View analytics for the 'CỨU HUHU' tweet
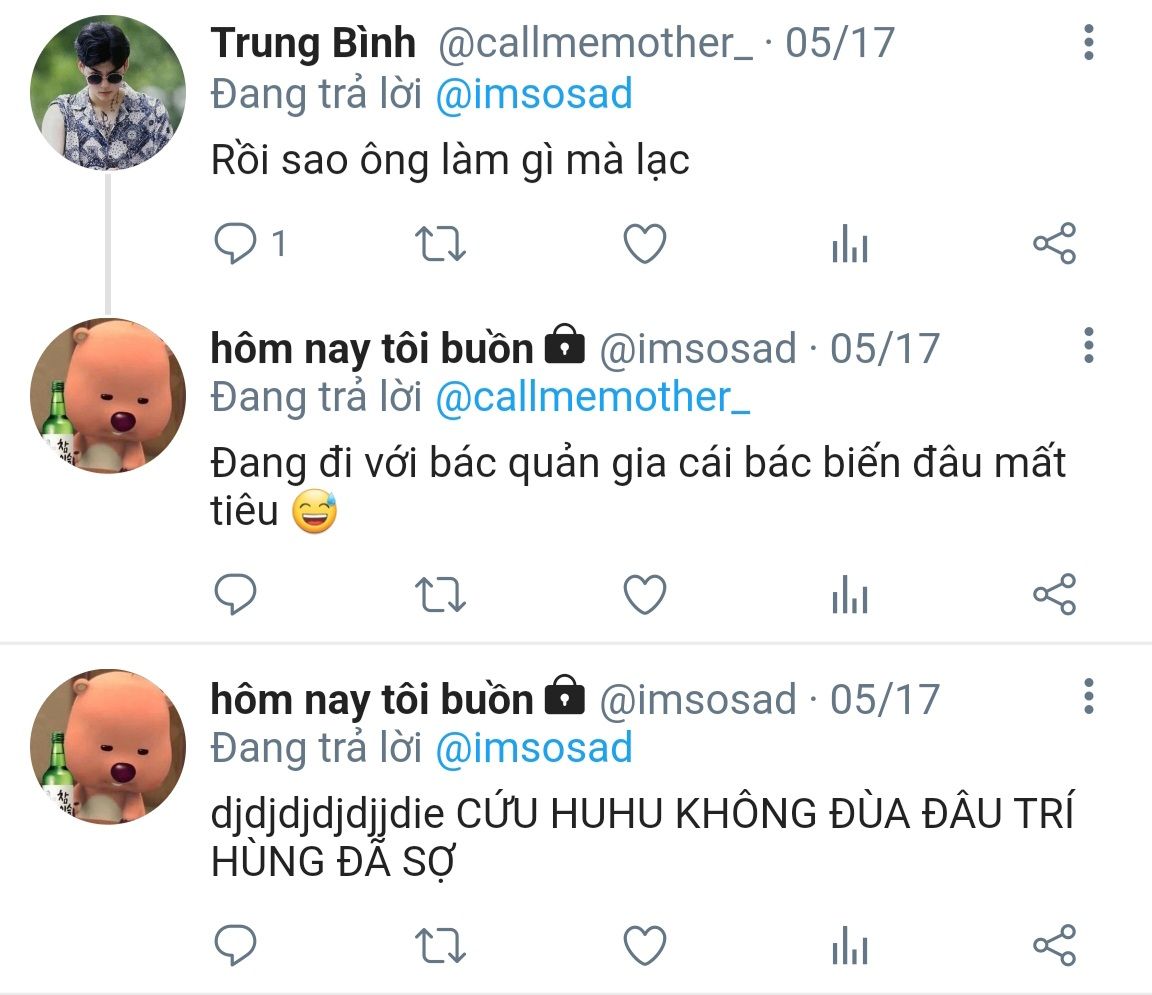 click(x=850, y=945)
